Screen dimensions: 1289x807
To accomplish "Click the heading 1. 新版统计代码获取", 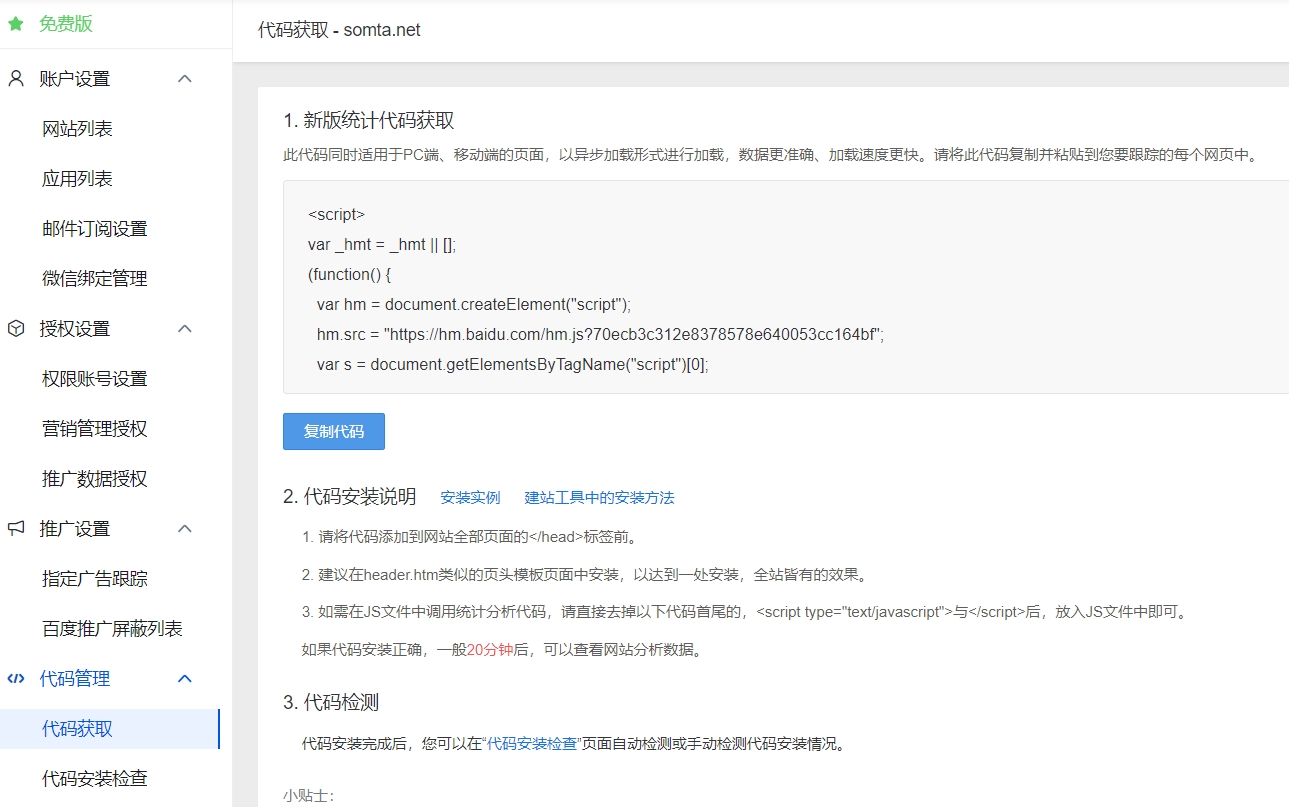I will [x=369, y=120].
